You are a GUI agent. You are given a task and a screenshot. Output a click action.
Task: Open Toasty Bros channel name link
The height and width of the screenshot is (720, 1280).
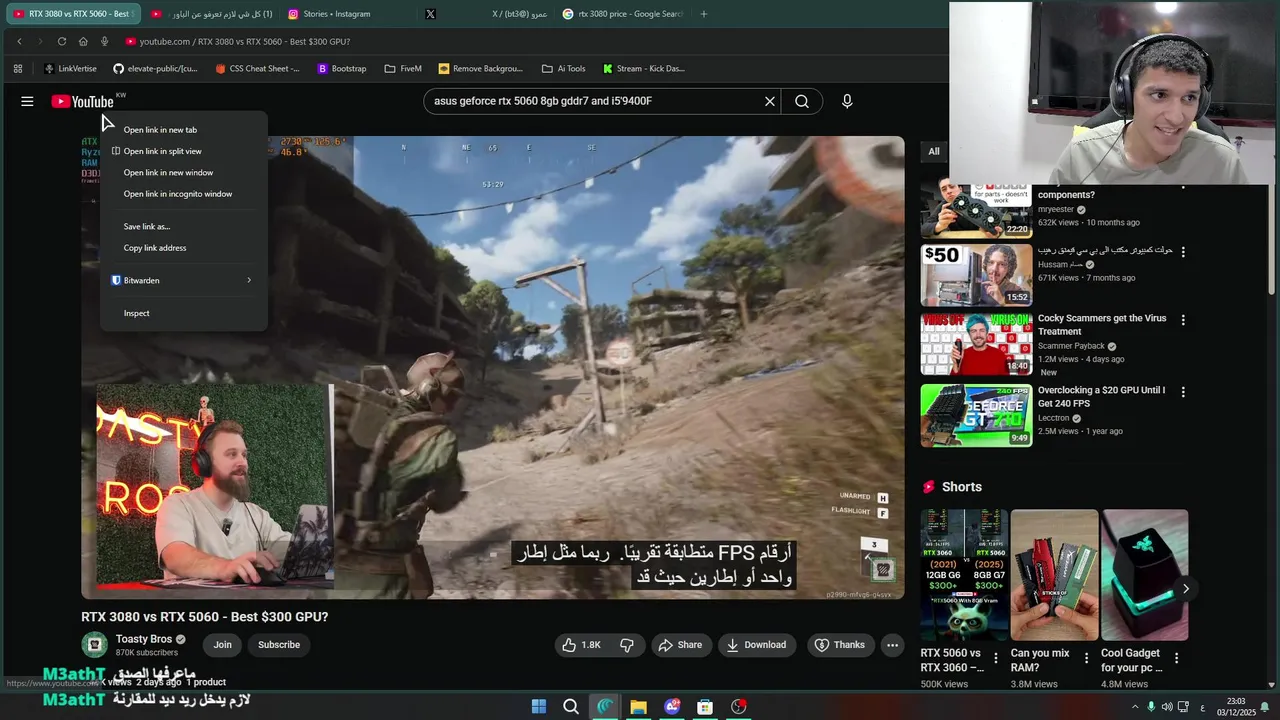coord(144,639)
